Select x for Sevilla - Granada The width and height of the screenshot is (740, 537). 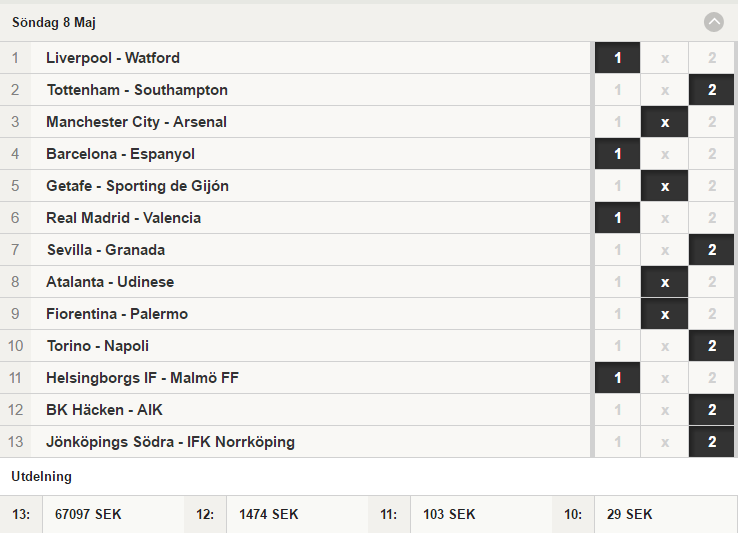click(664, 250)
